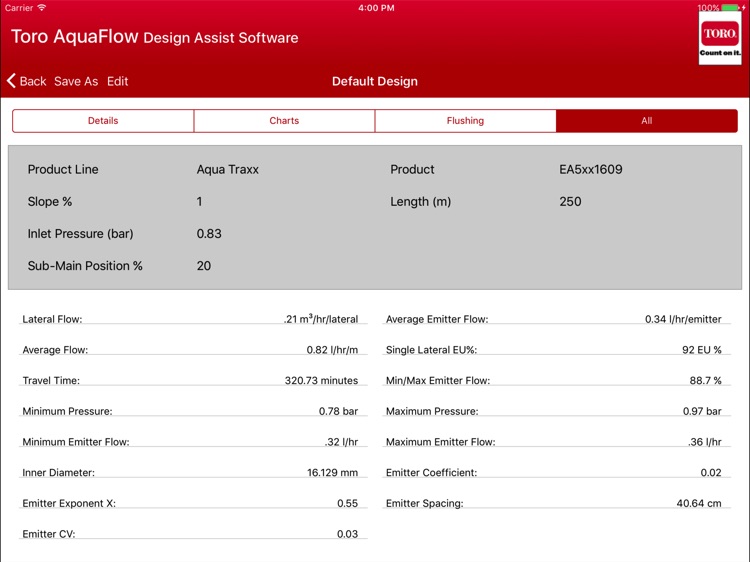
Task: Tap the Maximum Emitter Flow value .36 l/hr
Action: (705, 441)
